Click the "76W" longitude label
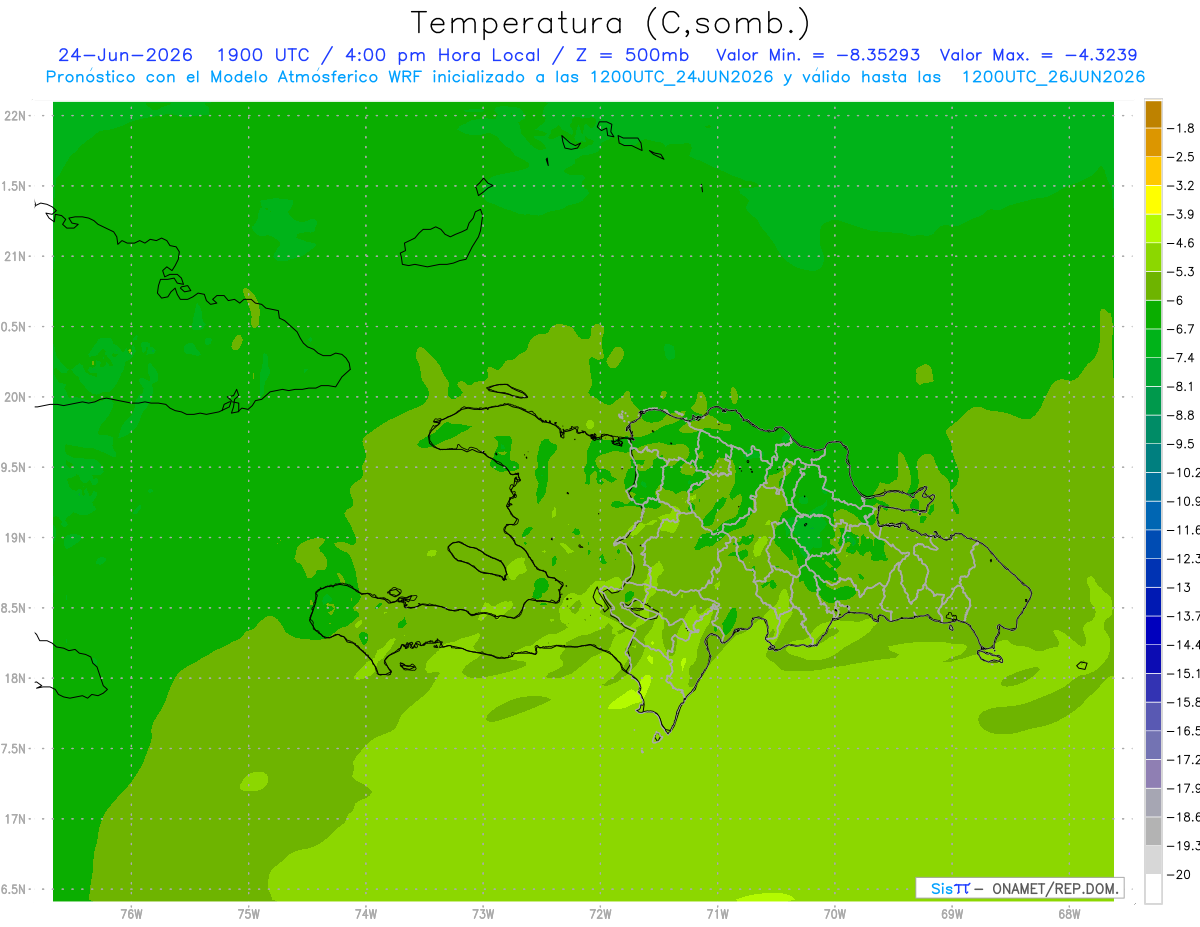 pos(131,913)
